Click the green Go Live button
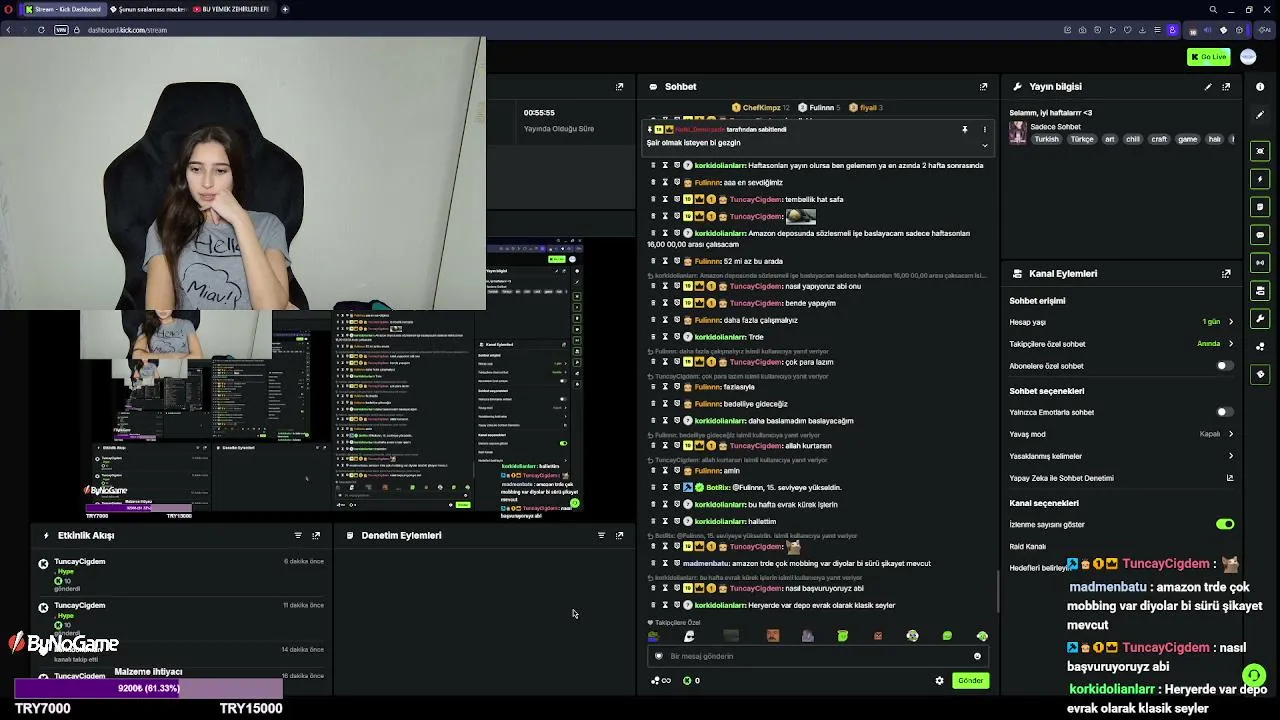The height and width of the screenshot is (720, 1280). [1208, 57]
